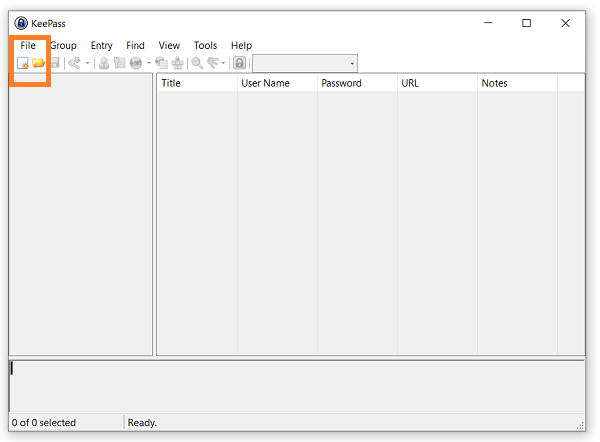Click the Copy URL to clipboard icon

[x=161, y=63]
